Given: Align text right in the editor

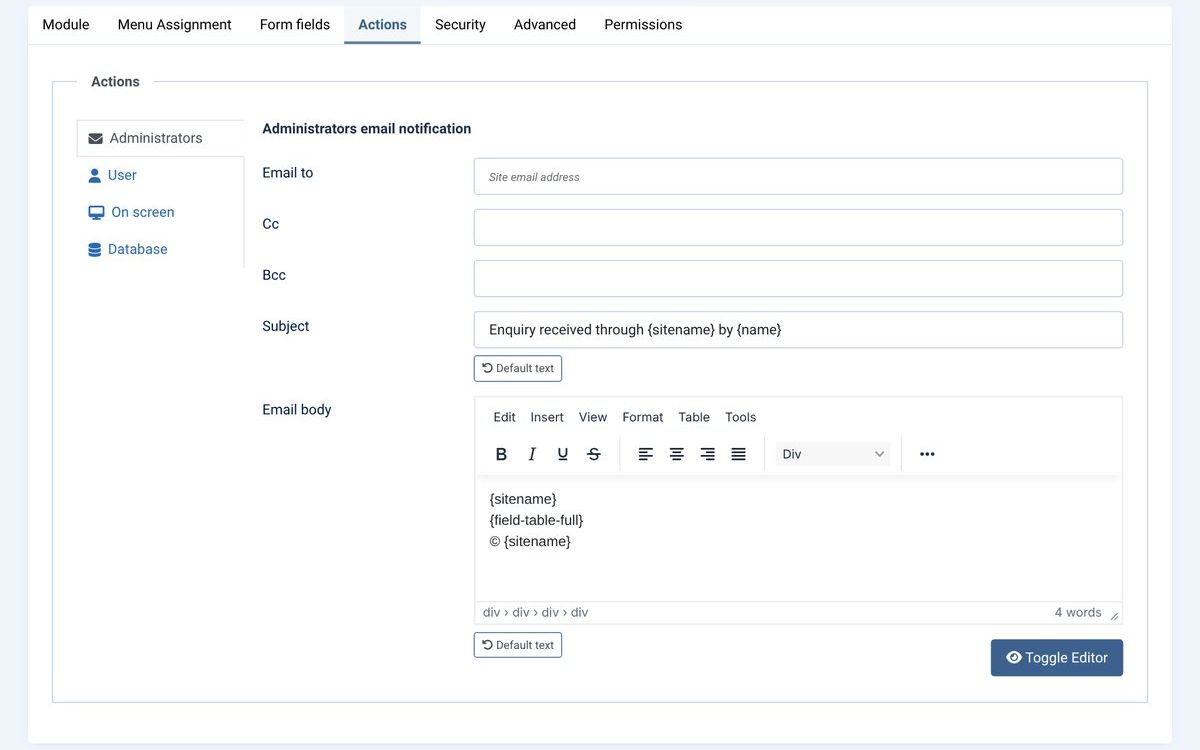Looking at the screenshot, I should pyautogui.click(x=708, y=454).
